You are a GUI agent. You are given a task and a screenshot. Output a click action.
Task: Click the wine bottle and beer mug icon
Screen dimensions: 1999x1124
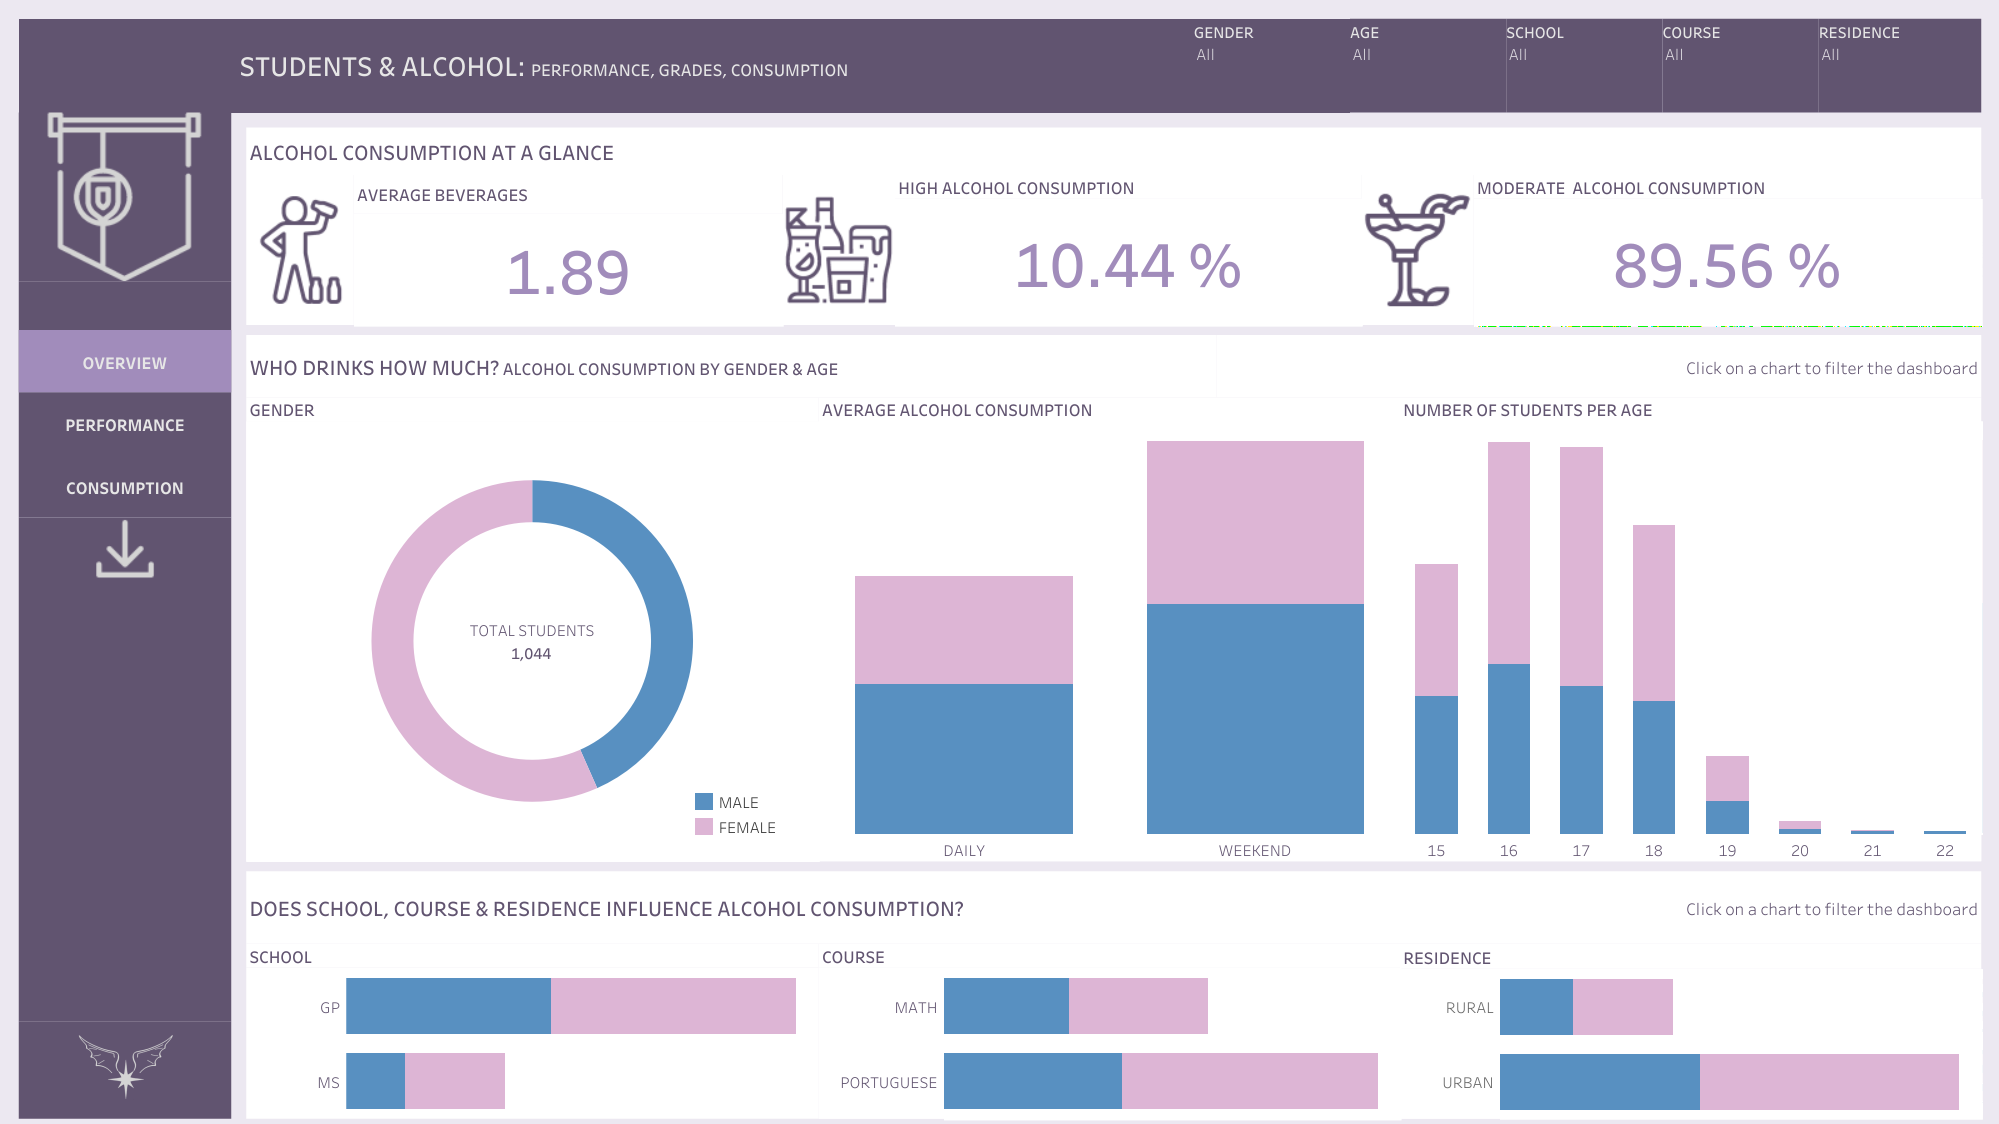[x=838, y=251]
